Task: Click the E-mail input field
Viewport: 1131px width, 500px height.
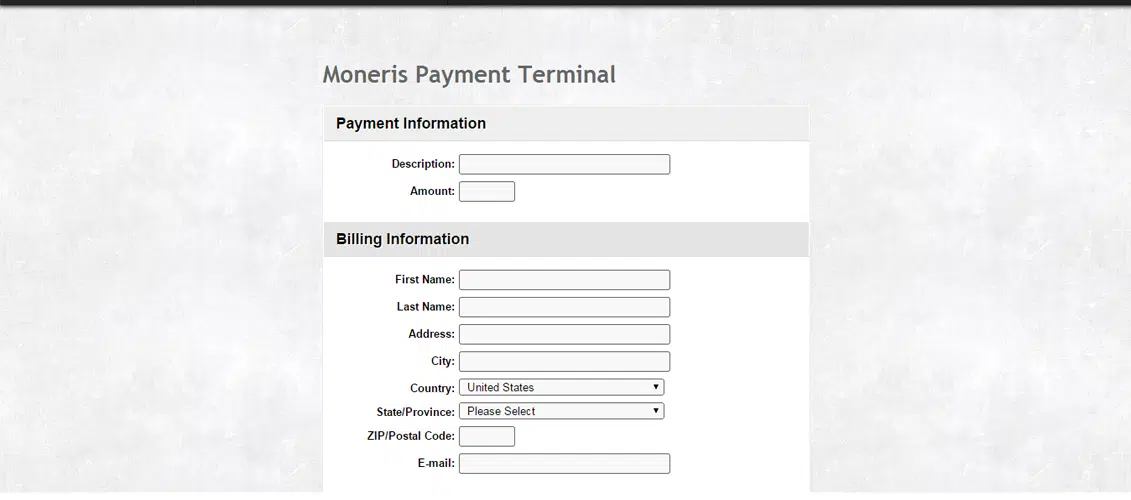Action: (x=564, y=463)
